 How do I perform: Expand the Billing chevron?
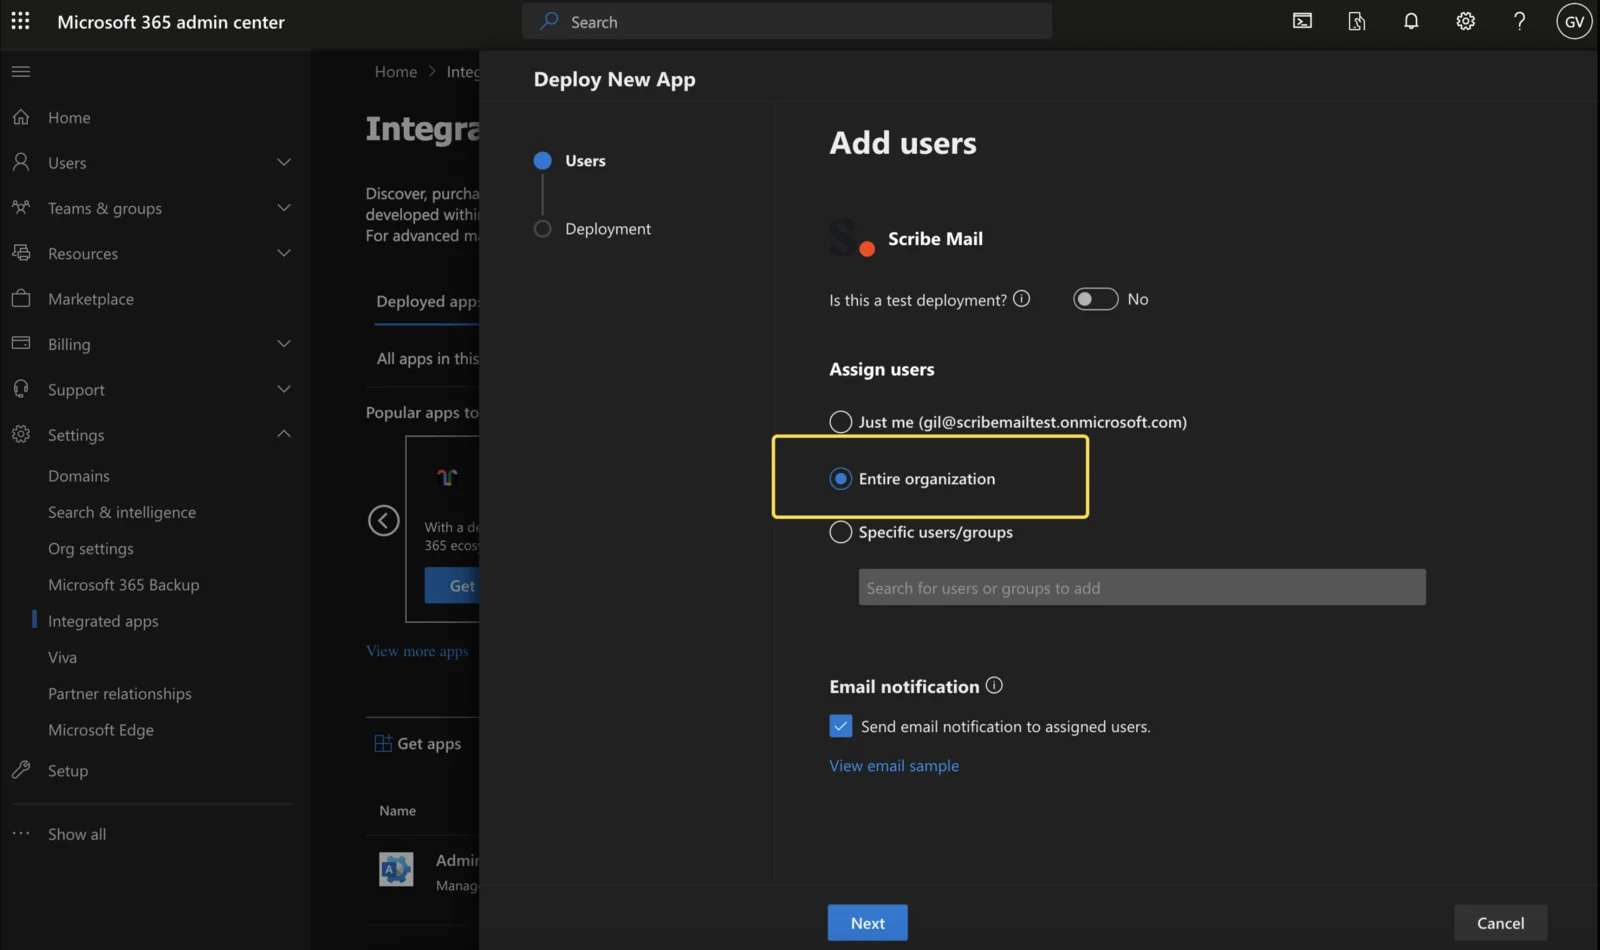[284, 344]
